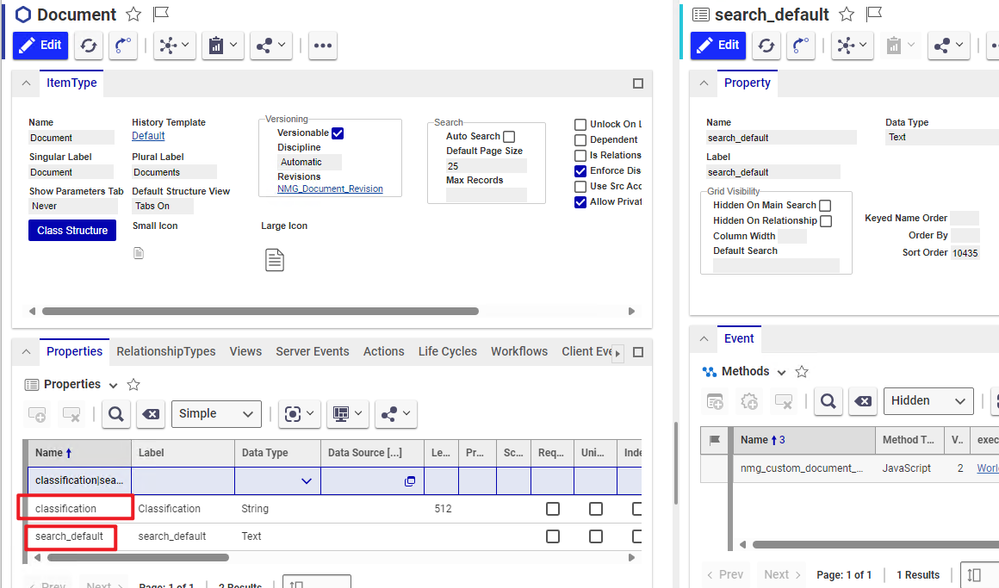Click the Class Structure button
Image resolution: width=999 pixels, height=588 pixels.
click(72, 231)
